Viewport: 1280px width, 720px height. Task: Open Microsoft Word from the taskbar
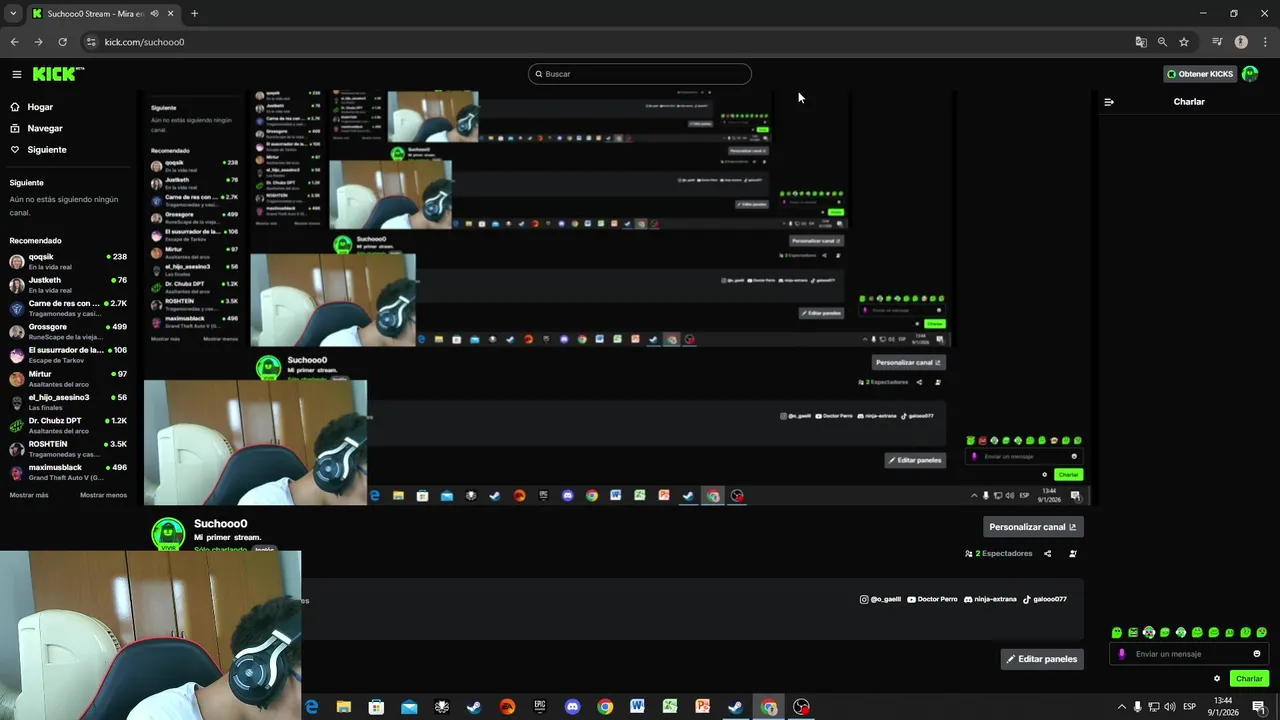coord(637,707)
